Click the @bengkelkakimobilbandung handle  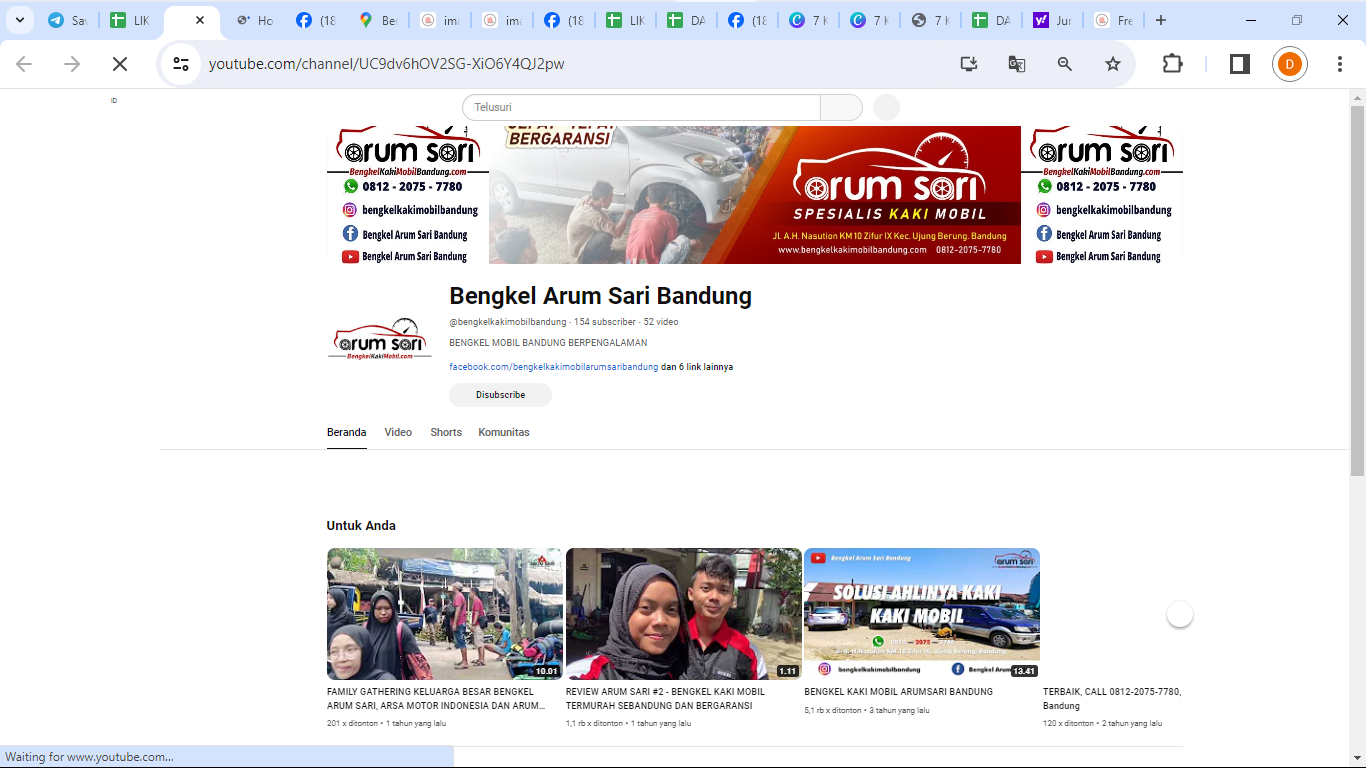508,322
